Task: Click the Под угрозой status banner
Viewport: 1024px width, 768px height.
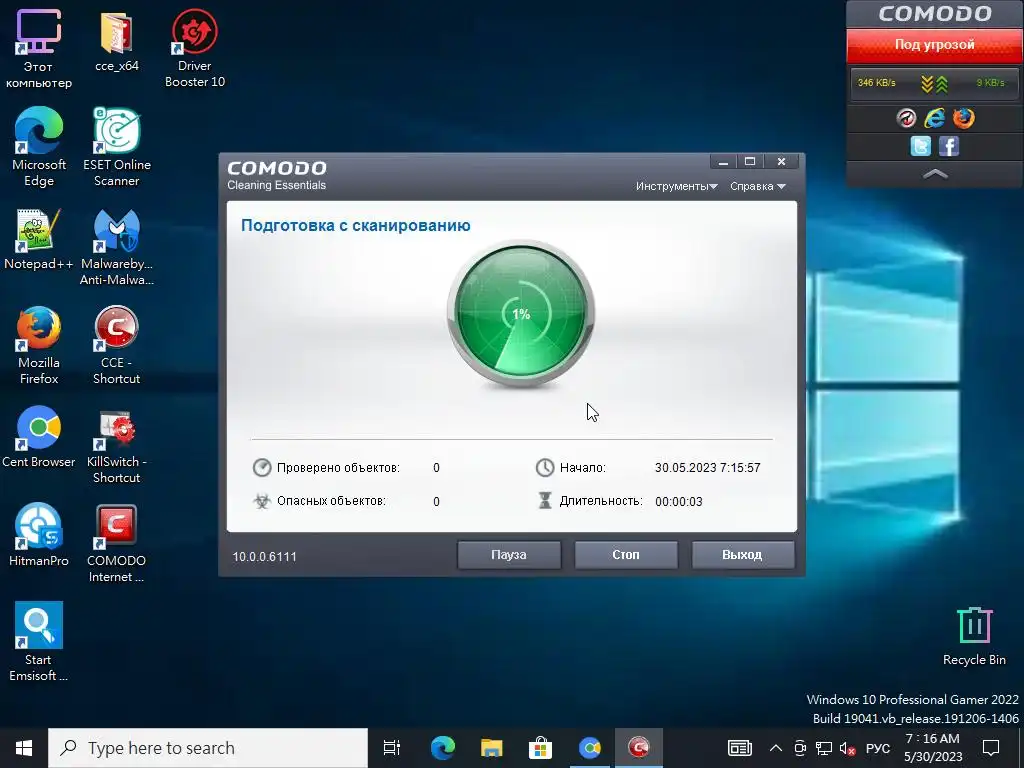Action: coord(935,44)
